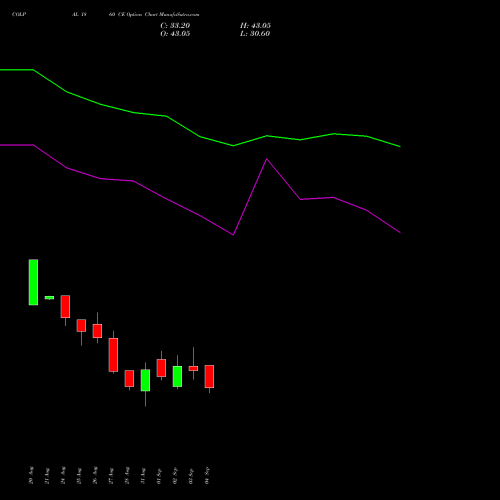The height and width of the screenshot is (500, 500).
Task: Select the '26 Aug' date axis label
Action: click(x=95, y=475)
